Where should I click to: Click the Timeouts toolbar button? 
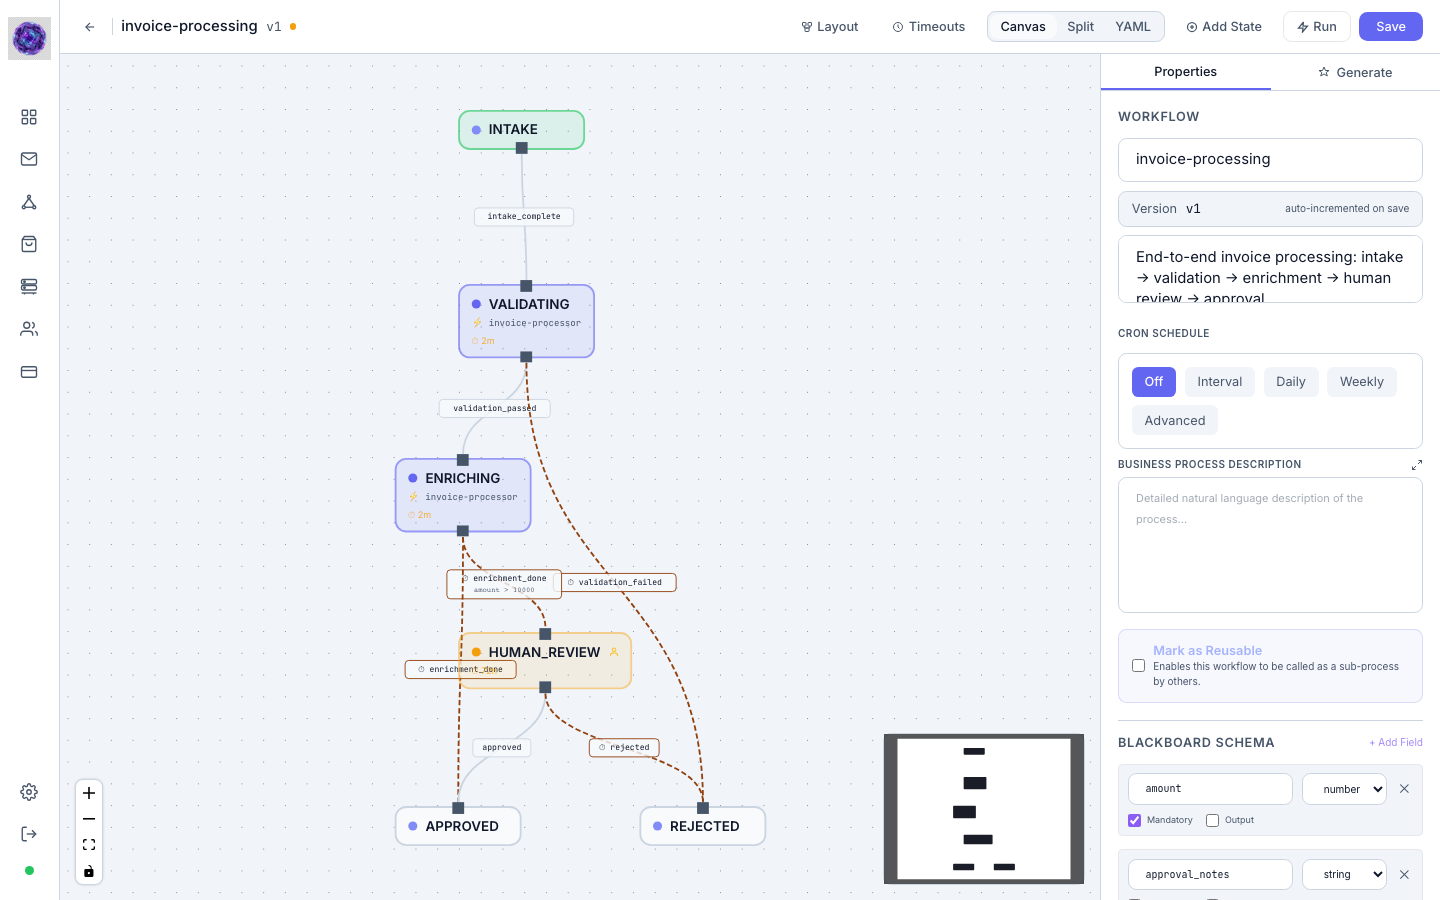[x=929, y=27]
